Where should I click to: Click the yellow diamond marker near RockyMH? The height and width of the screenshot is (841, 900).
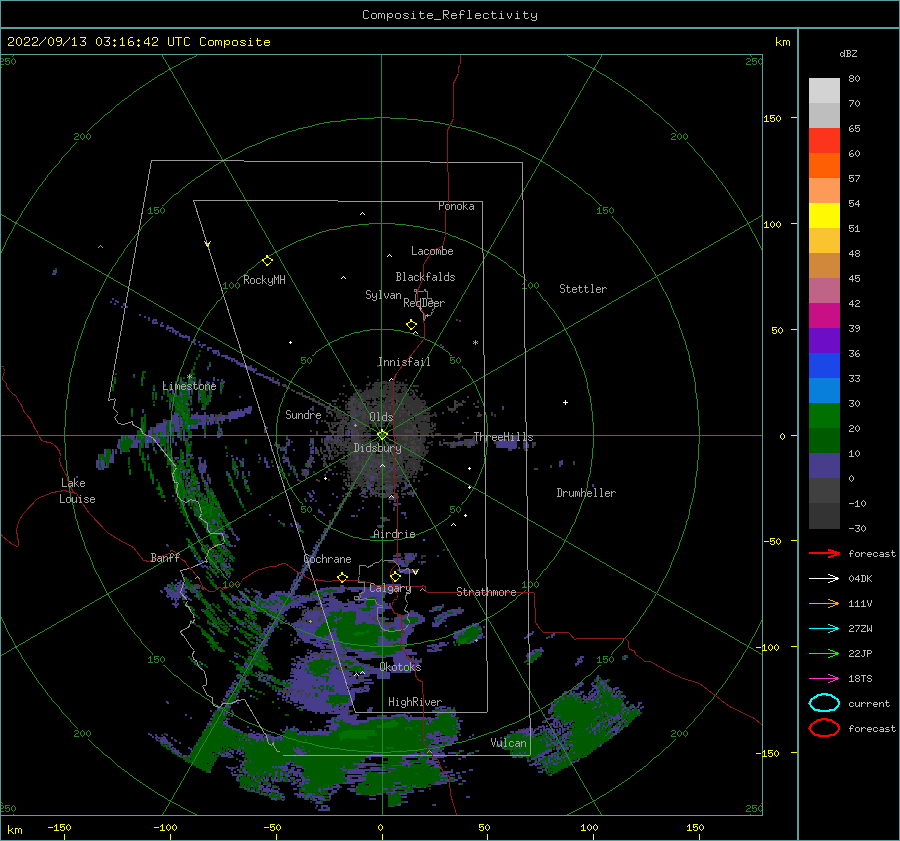[267, 261]
